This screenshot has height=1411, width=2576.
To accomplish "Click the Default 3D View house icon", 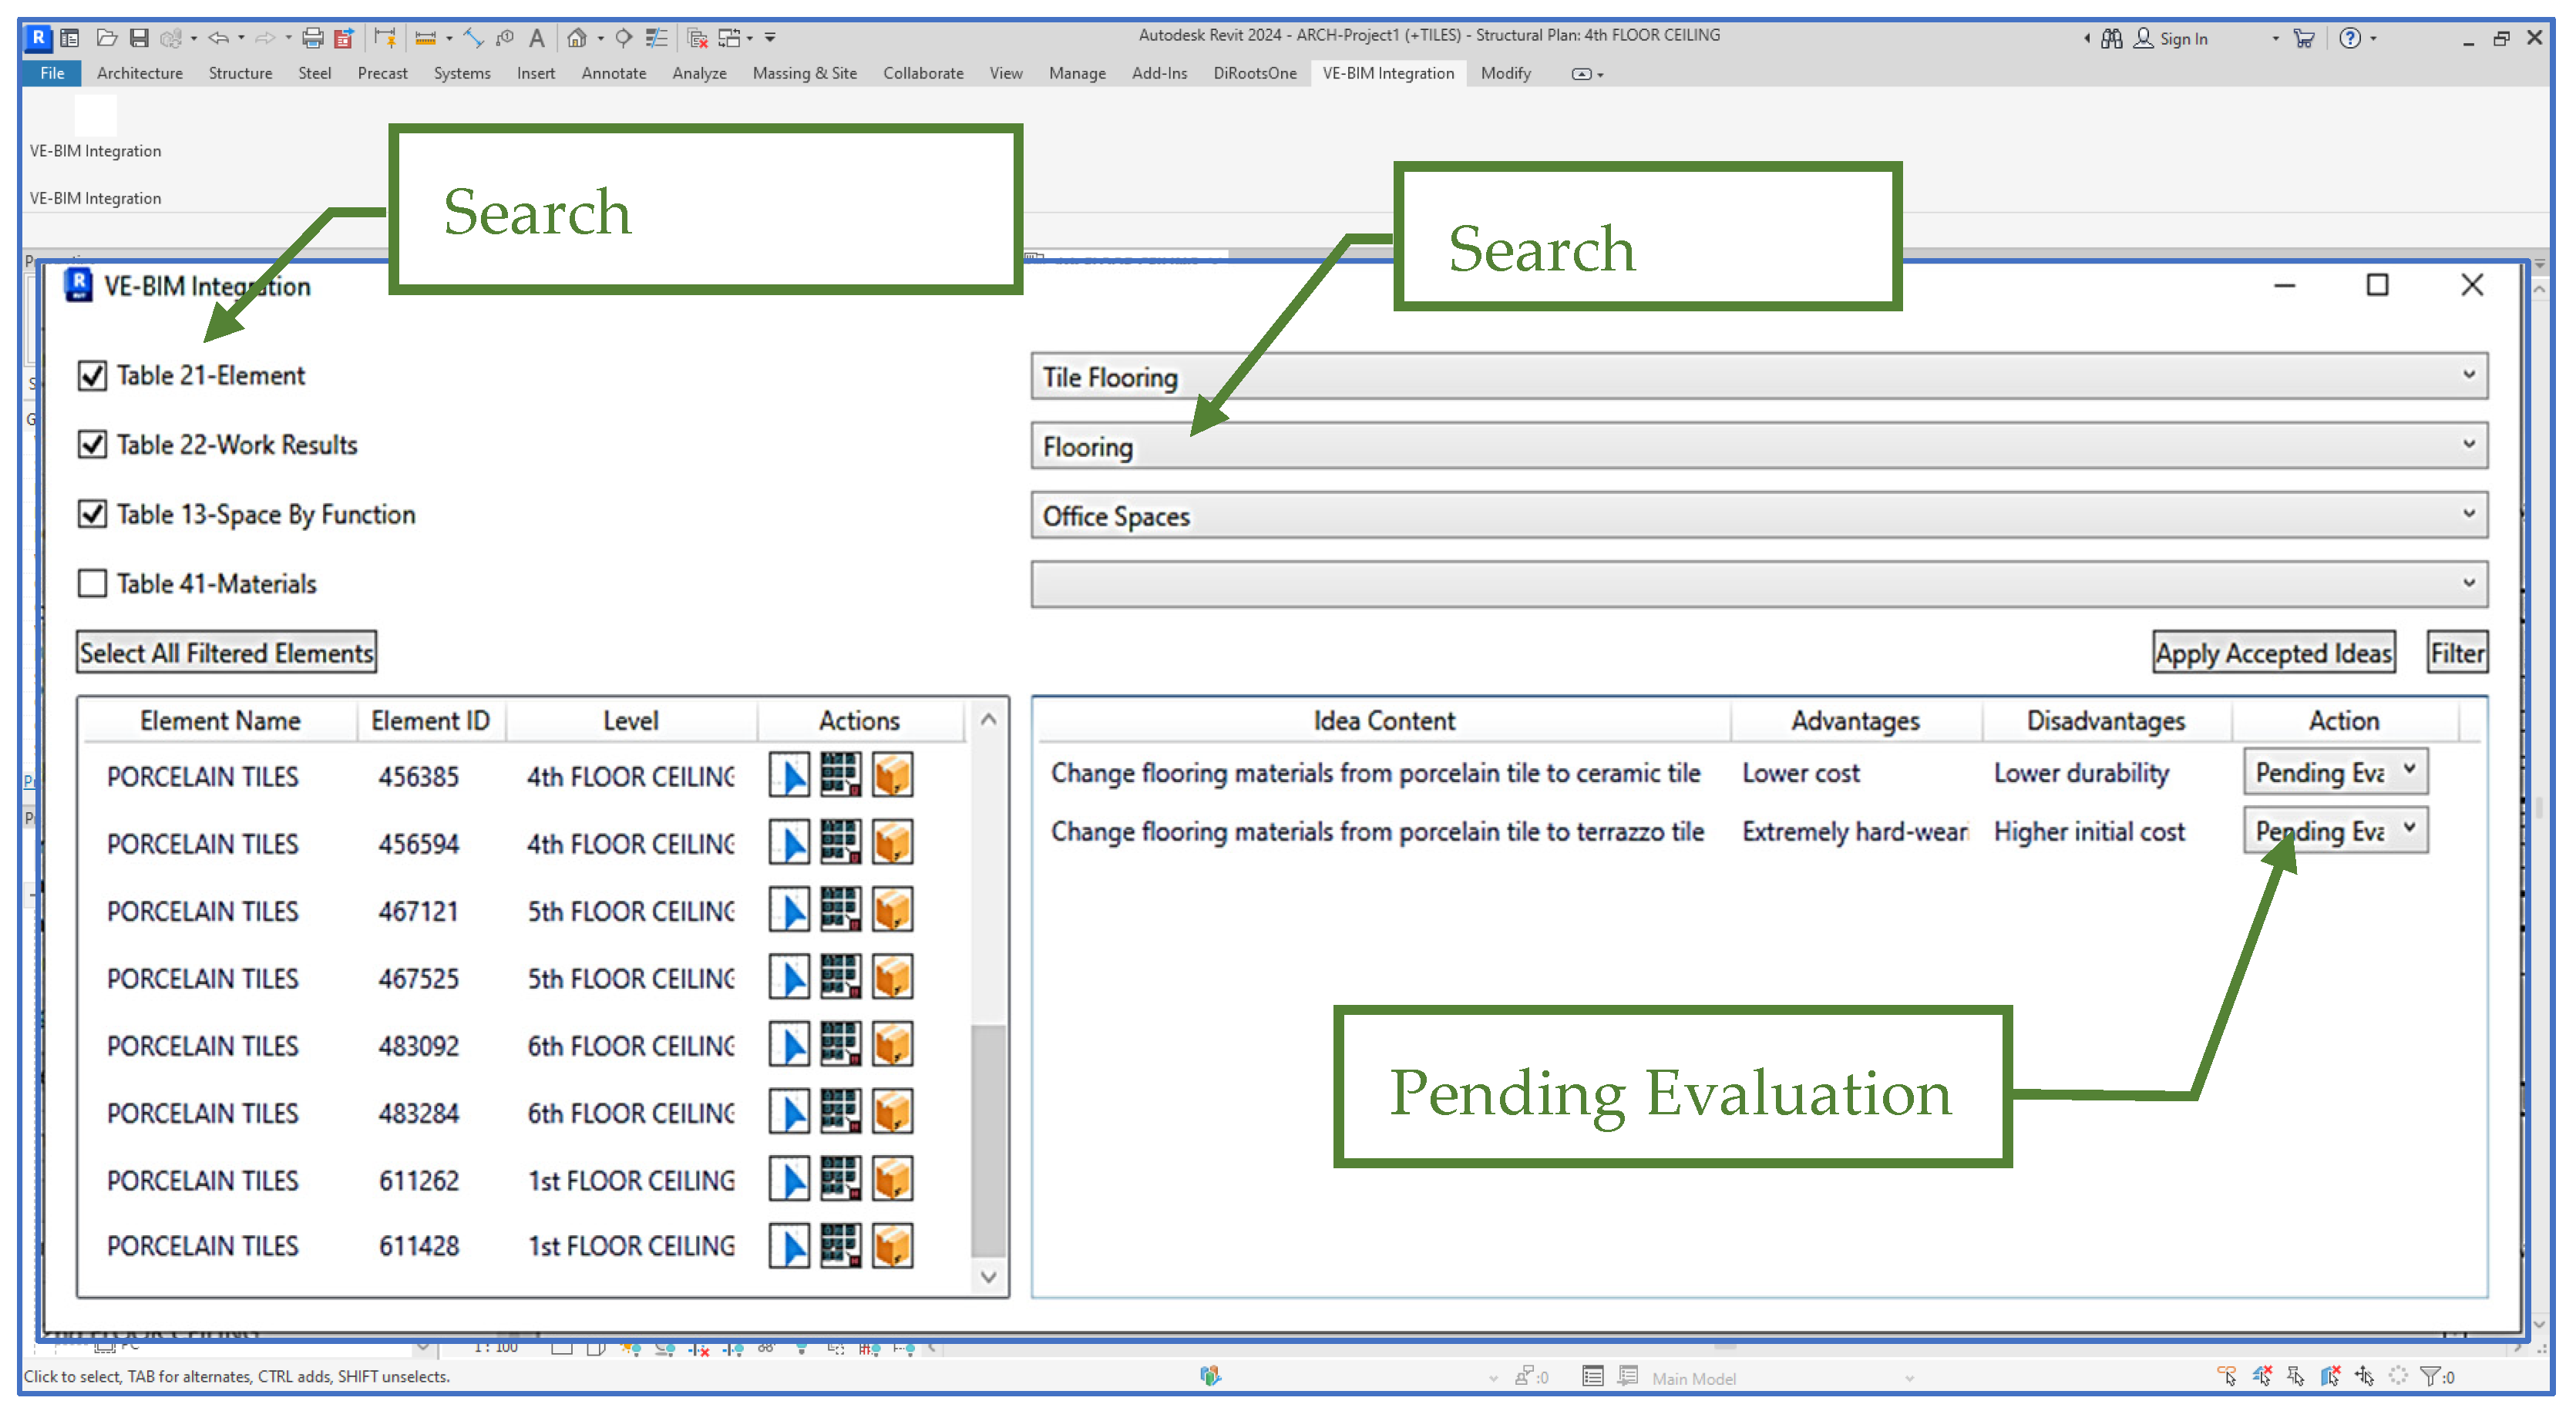I will [x=576, y=38].
